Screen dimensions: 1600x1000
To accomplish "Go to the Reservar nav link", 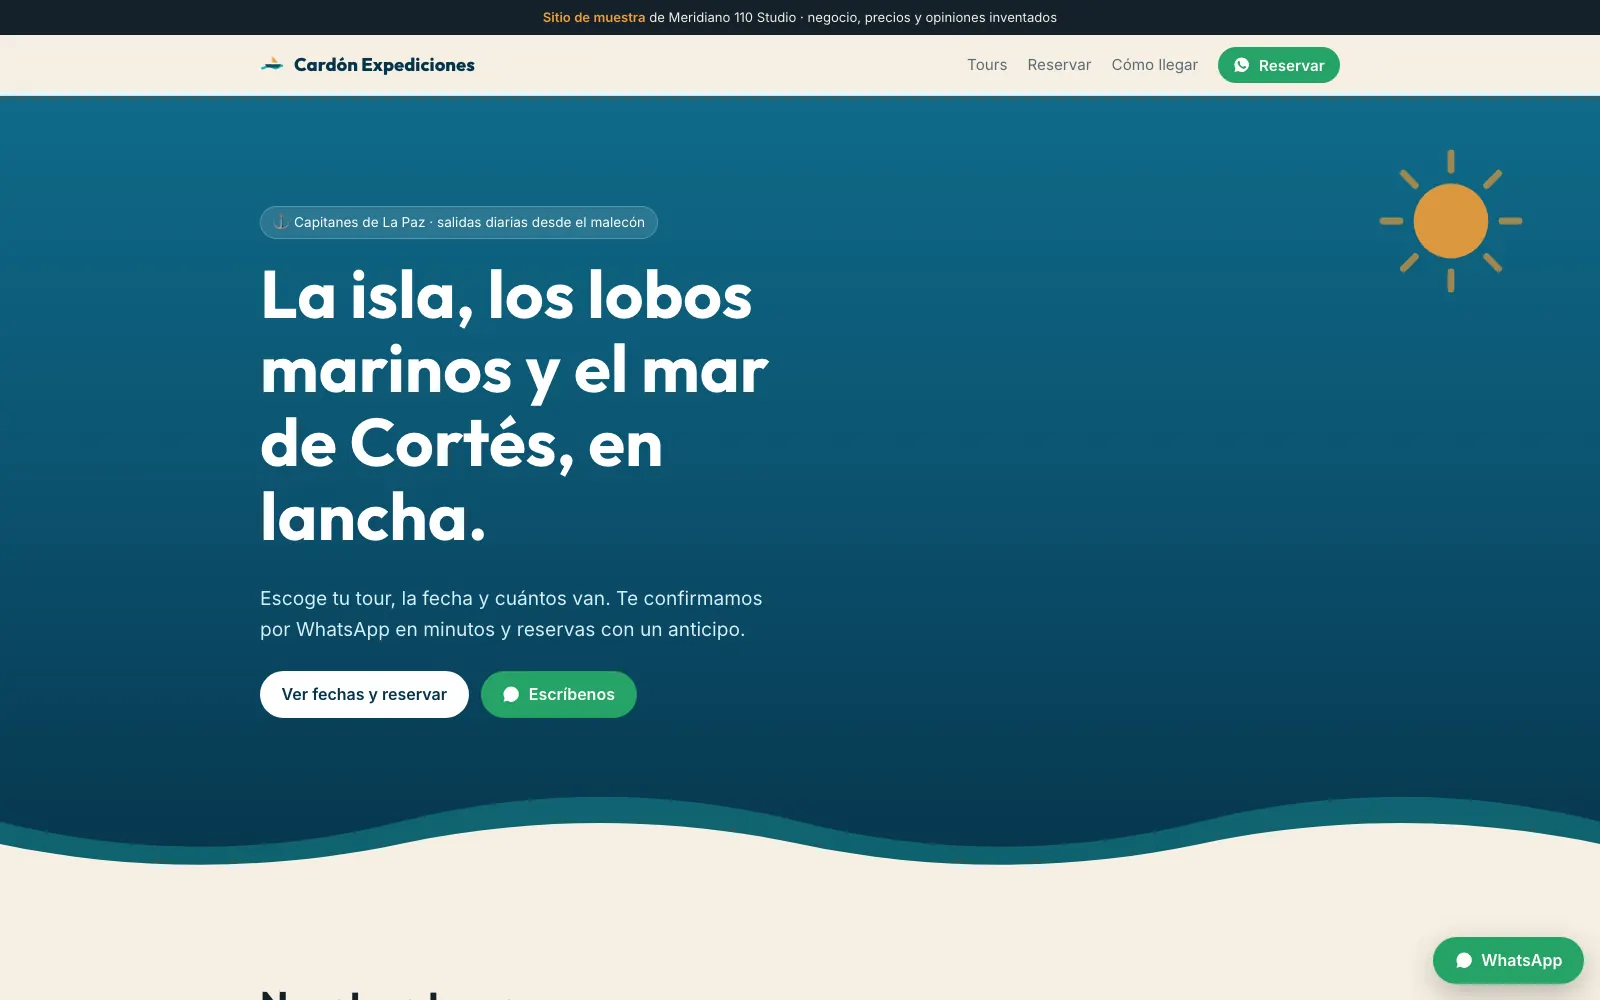I will point(1059,65).
